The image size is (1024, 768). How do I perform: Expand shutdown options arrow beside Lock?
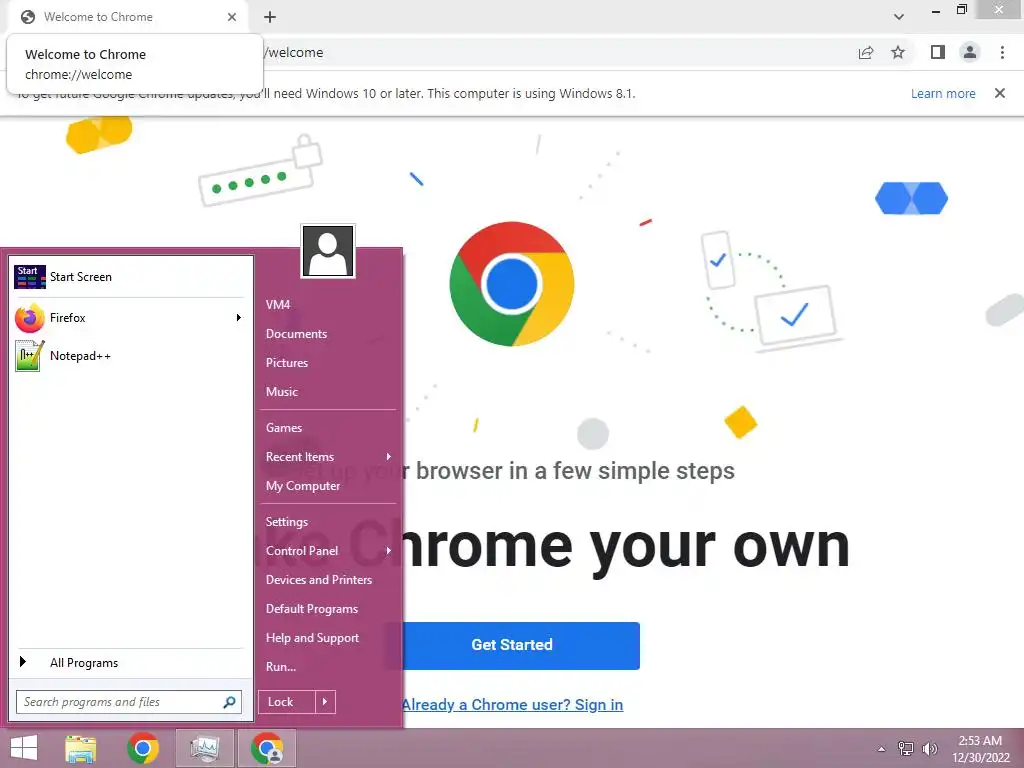(x=325, y=702)
